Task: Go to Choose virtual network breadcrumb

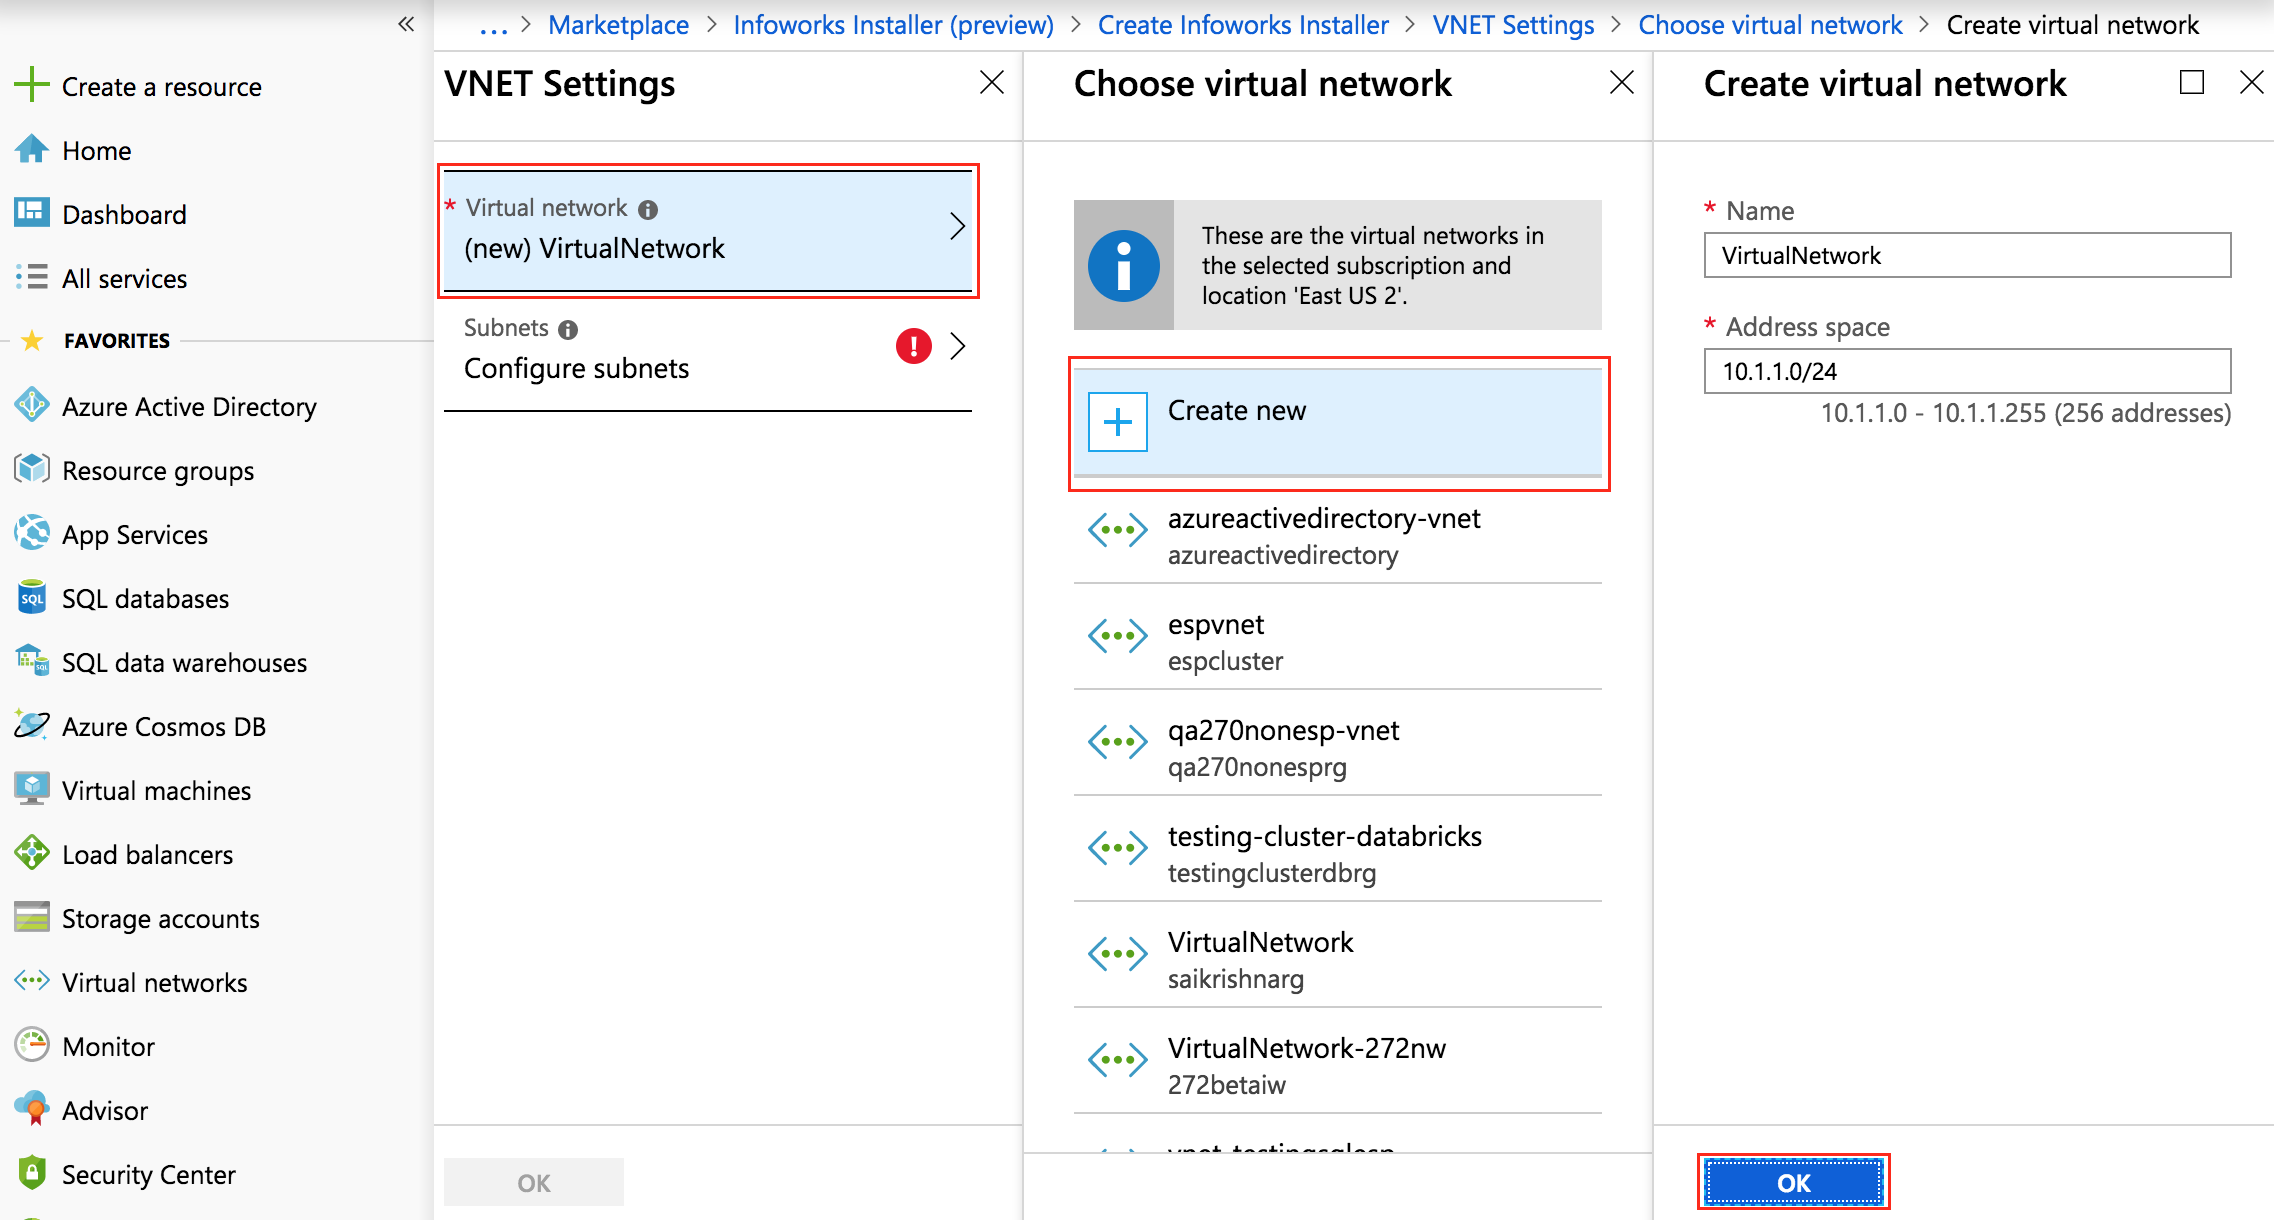Action: [1770, 25]
